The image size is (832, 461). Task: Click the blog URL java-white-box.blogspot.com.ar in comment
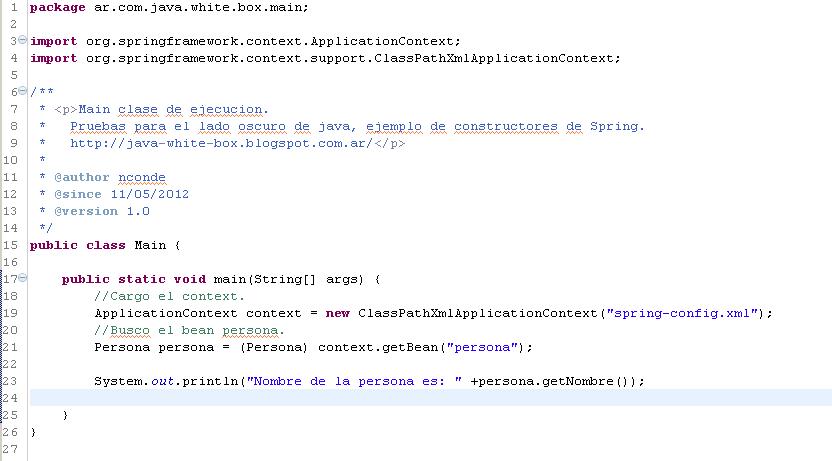tap(221, 143)
